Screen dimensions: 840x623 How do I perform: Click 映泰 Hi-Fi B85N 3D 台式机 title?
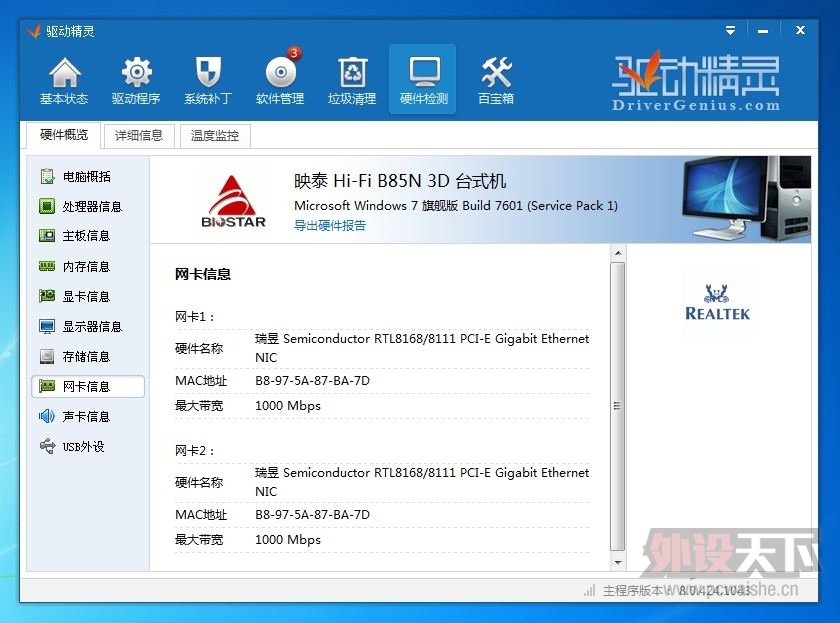[x=400, y=181]
